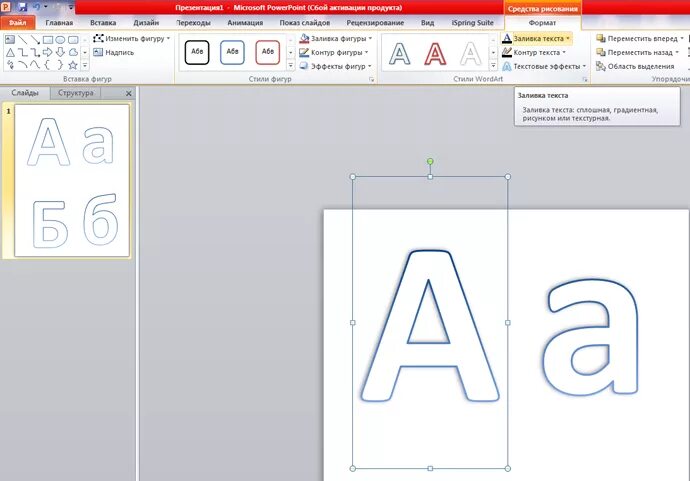Screen dimensions: 690x481
Task: Apply the blue outline Абв shape style
Action: click(x=232, y=52)
